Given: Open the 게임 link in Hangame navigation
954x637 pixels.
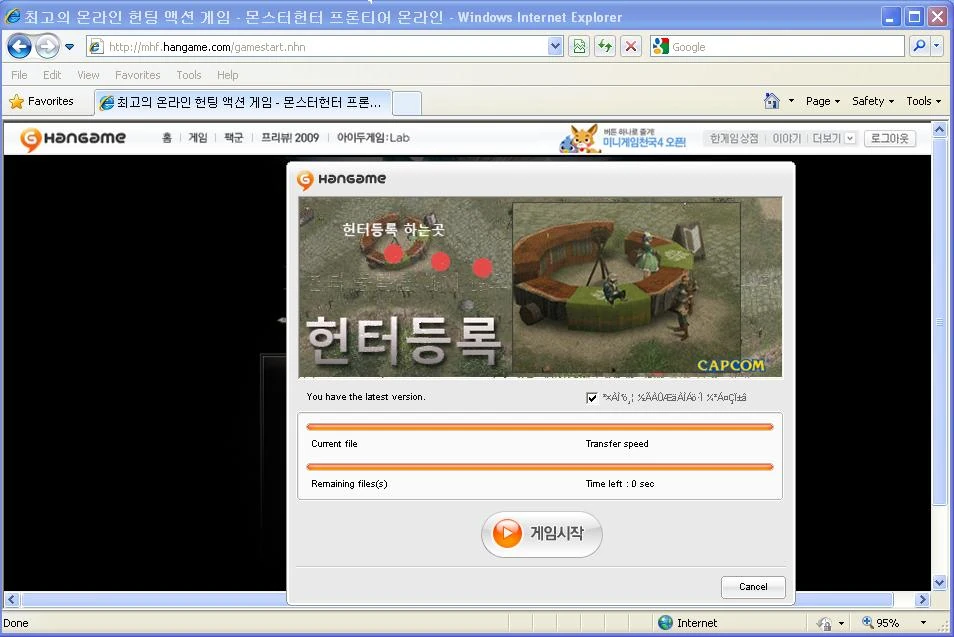Looking at the screenshot, I should tap(198, 138).
